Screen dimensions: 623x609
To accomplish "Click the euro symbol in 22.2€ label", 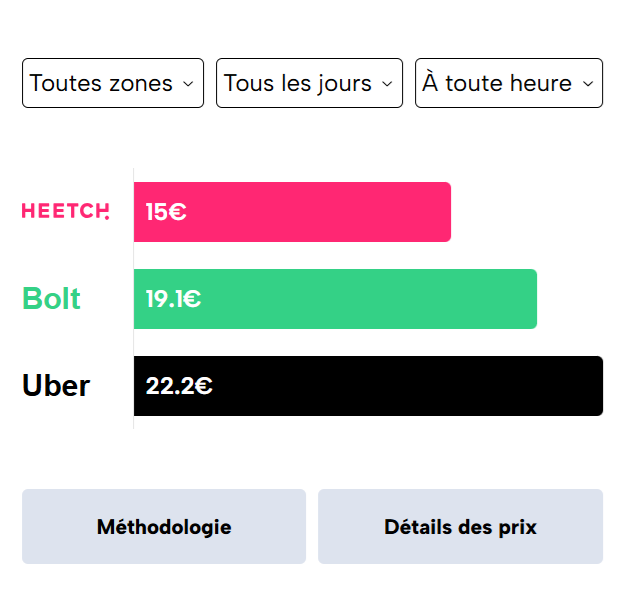I will pos(204,386).
